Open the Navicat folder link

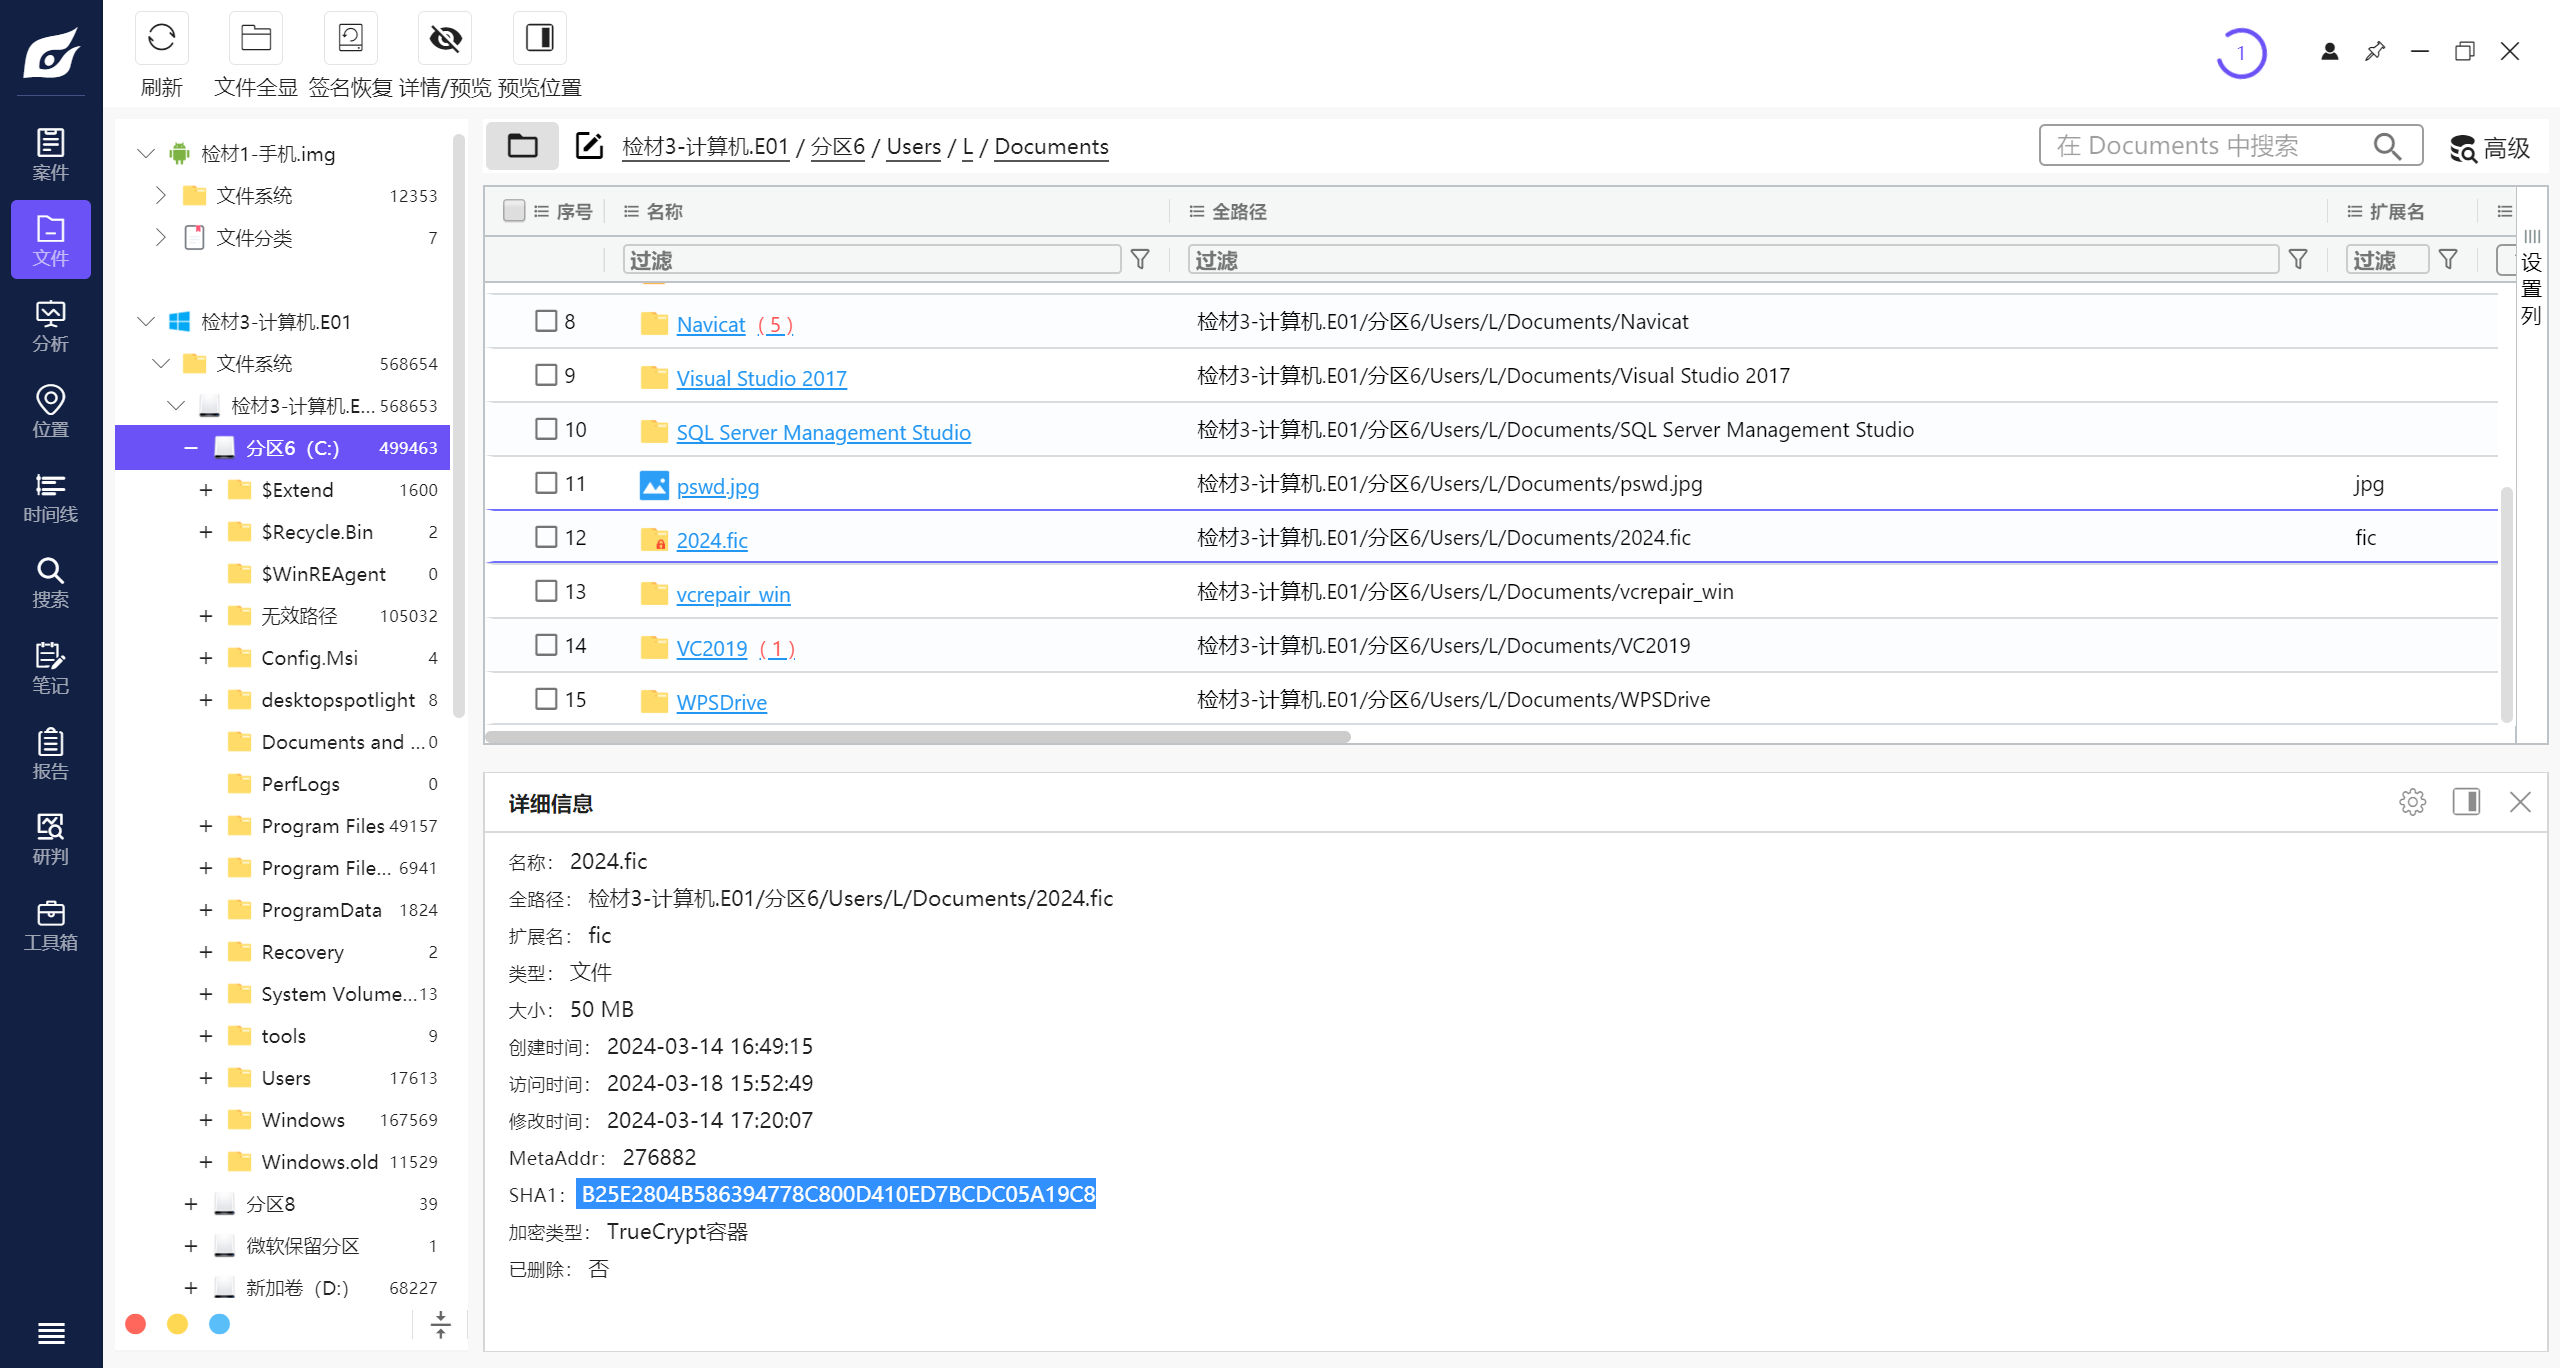(x=710, y=324)
